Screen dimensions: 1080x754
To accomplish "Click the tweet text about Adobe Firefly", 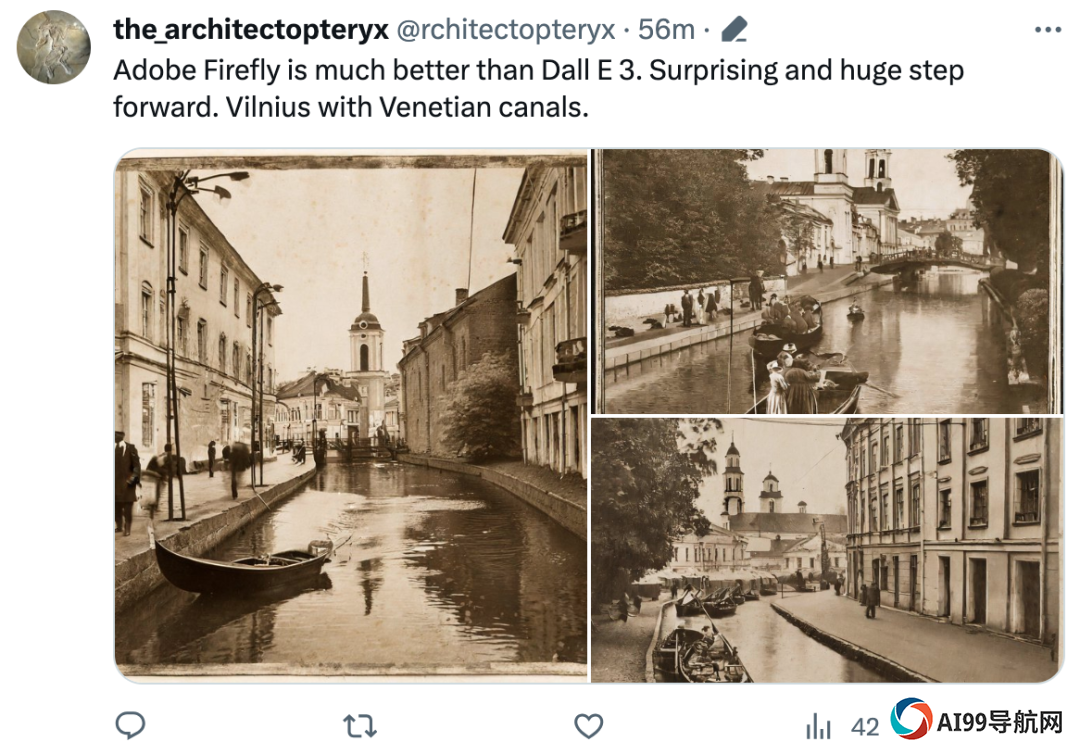I will pos(538,89).
